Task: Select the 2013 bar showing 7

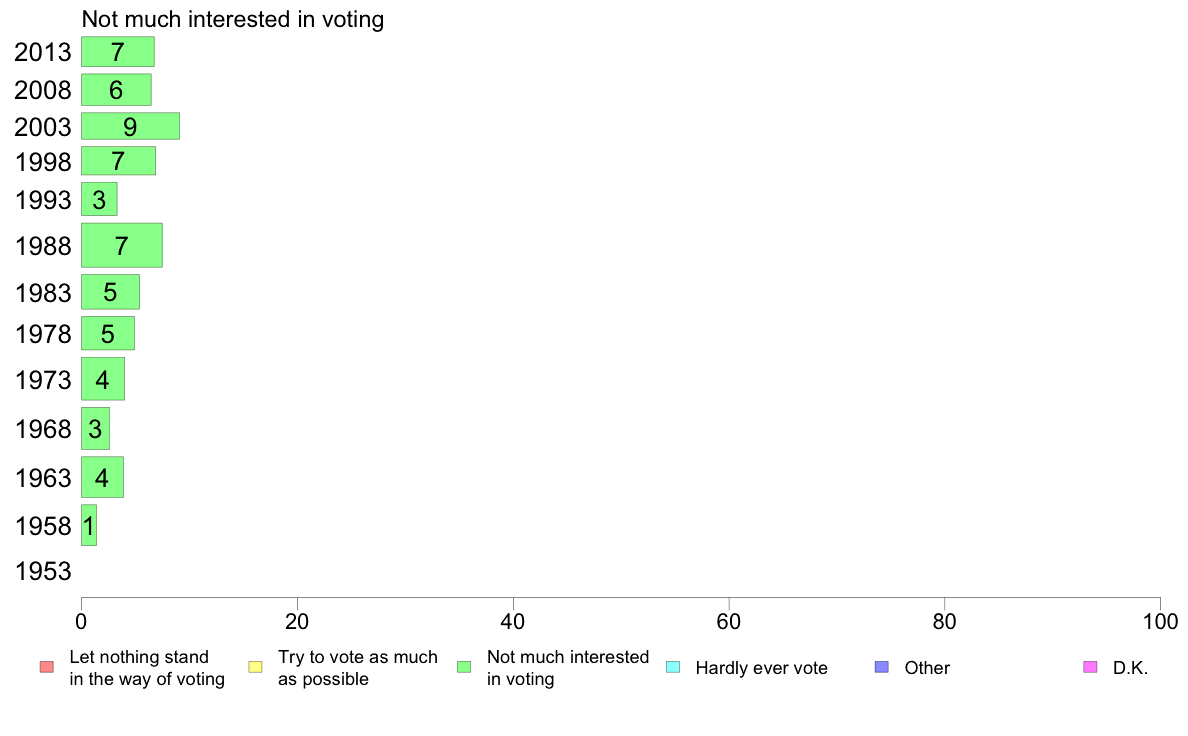Action: (117, 52)
